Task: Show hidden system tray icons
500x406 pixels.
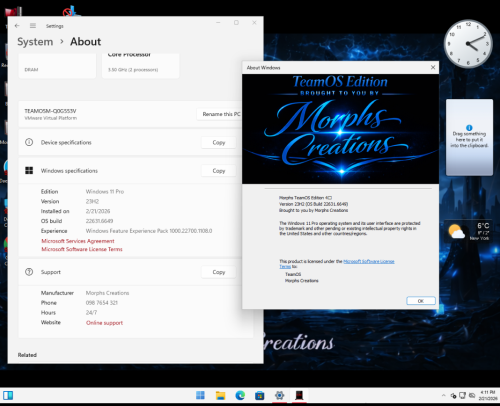Action: [443, 396]
